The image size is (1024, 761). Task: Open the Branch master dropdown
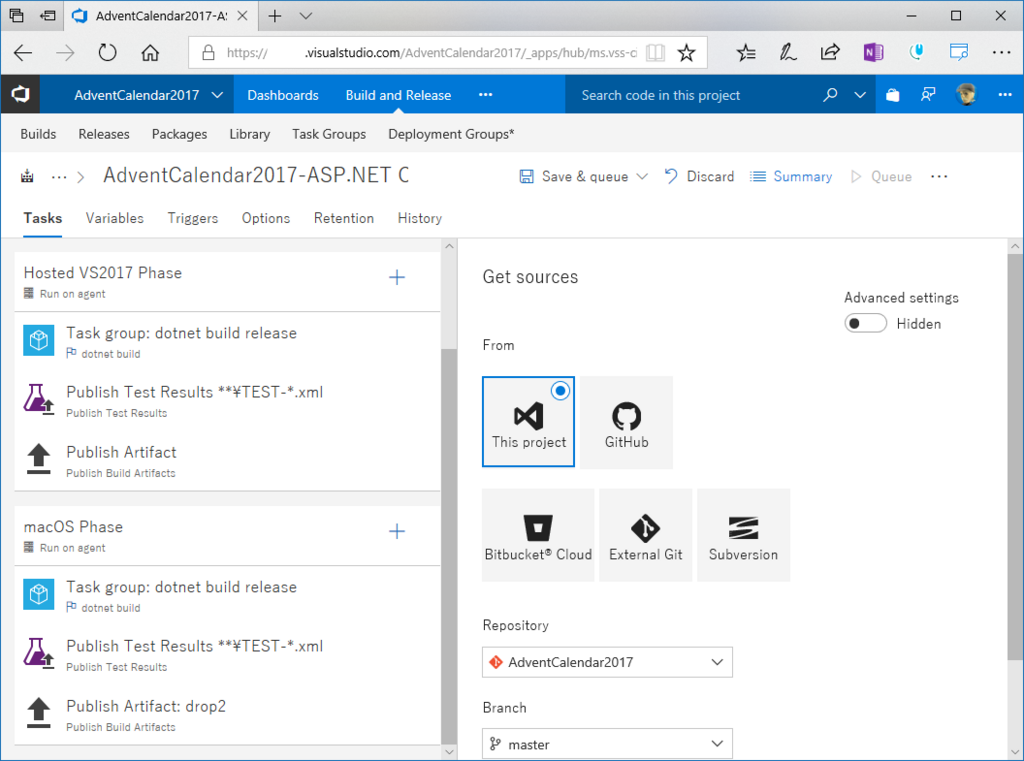[x=607, y=744]
